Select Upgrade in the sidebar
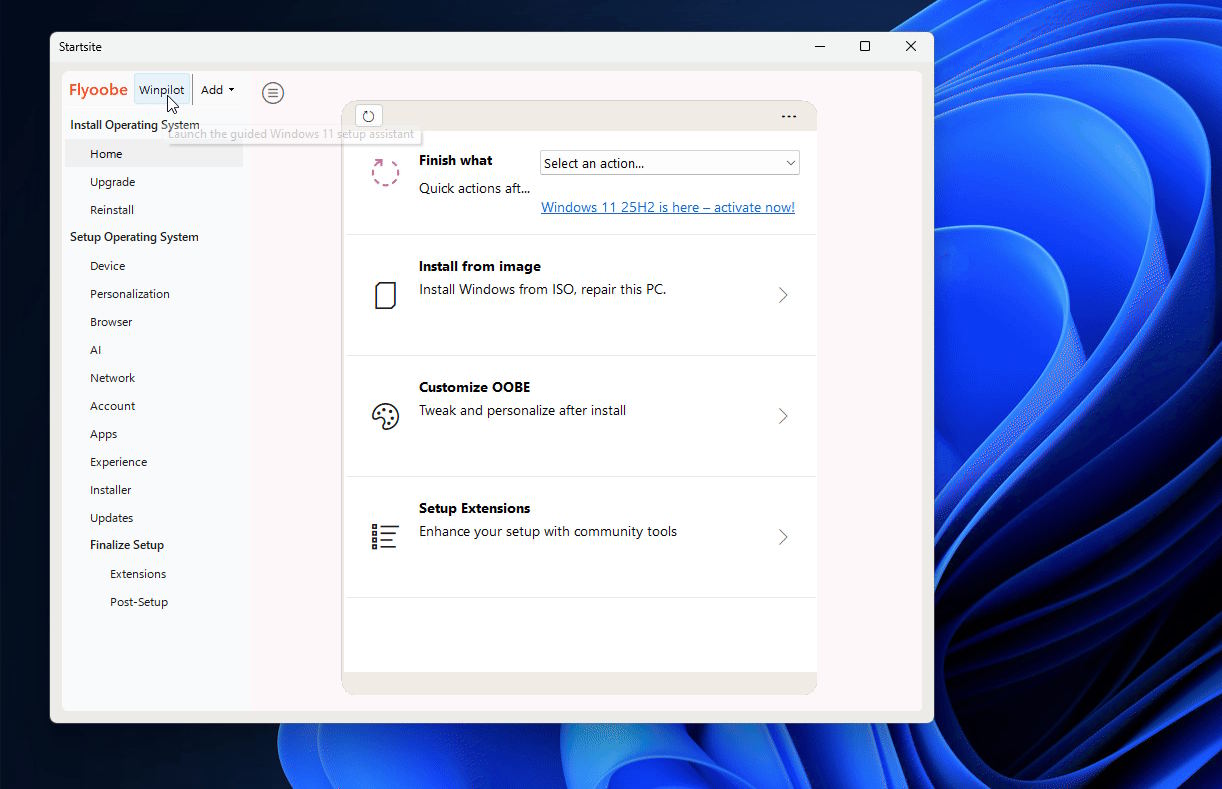 (112, 182)
